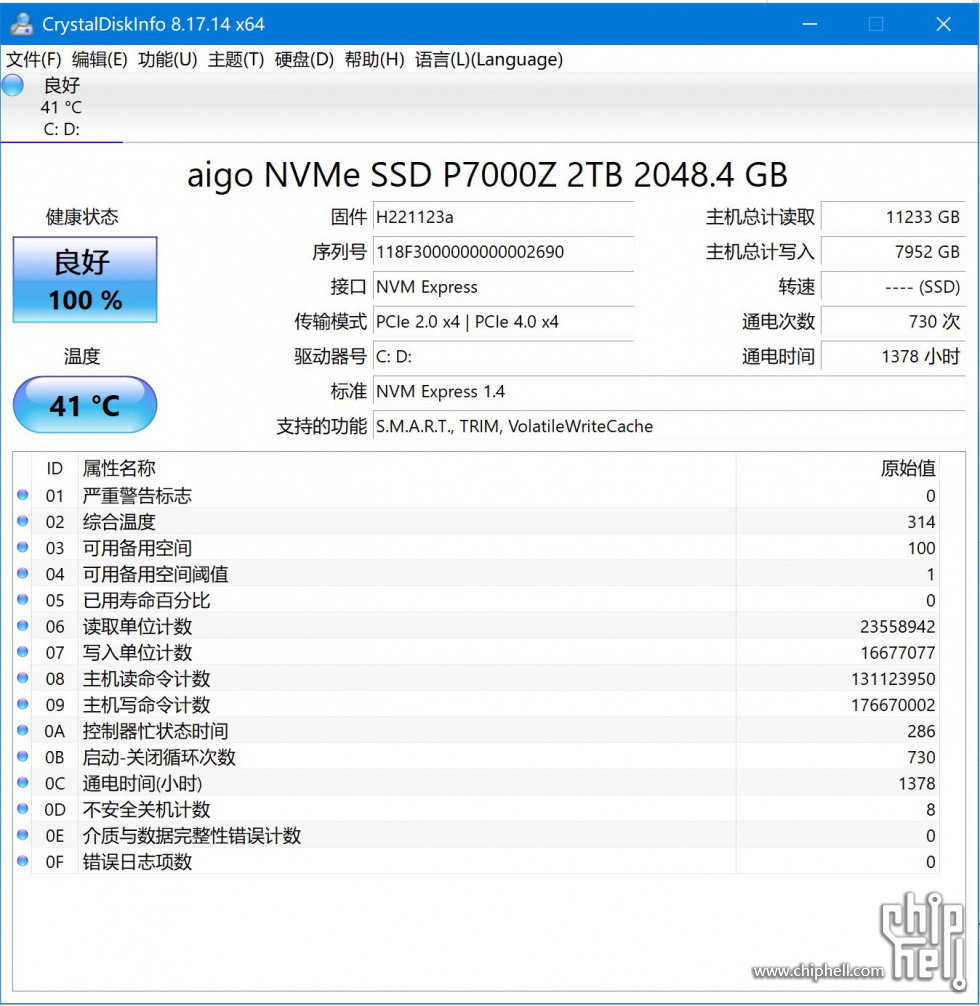980x1006 pixels.
Task: Click the status dot for row 01 严重警告标志
Action: point(22,495)
